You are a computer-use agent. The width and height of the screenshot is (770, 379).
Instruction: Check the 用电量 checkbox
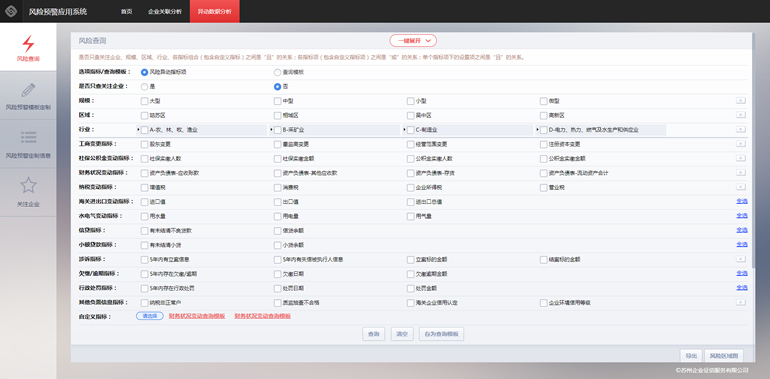coord(277,216)
